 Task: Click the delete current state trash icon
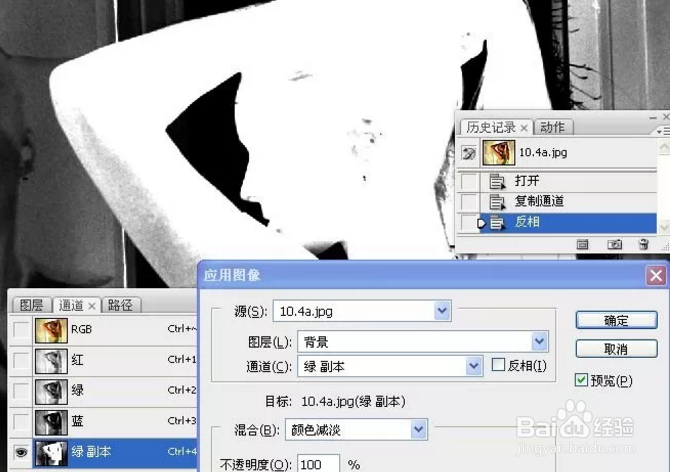click(643, 244)
